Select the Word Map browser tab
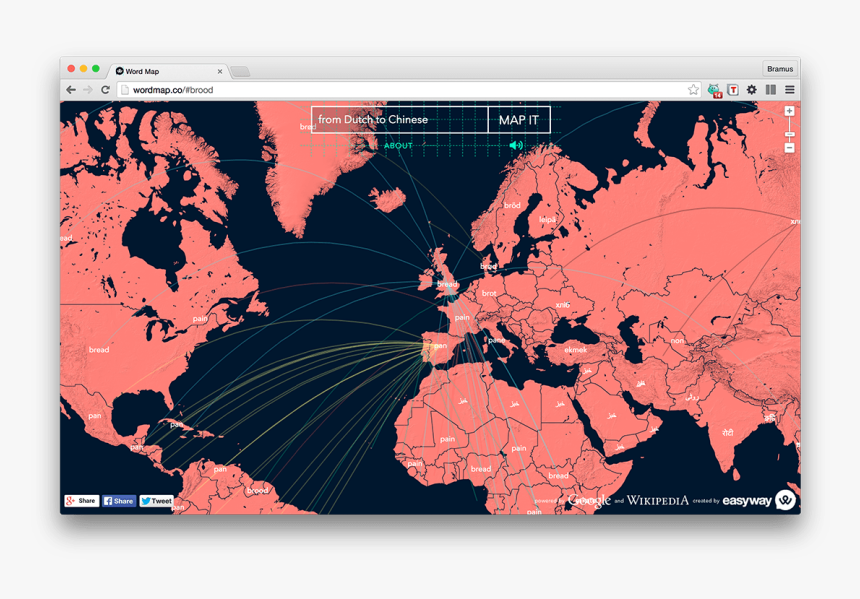The height and width of the screenshot is (599, 860). [165, 71]
